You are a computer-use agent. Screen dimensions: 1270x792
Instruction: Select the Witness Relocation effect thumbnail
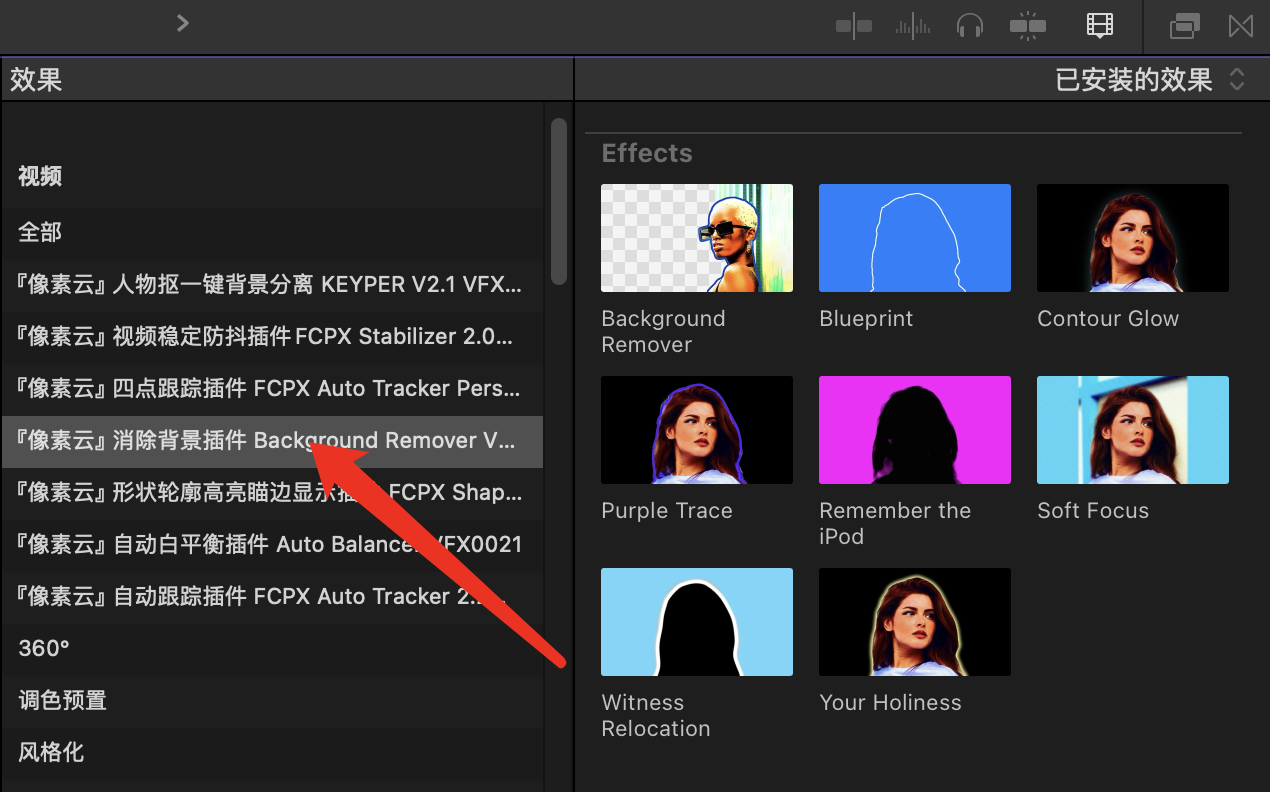697,622
